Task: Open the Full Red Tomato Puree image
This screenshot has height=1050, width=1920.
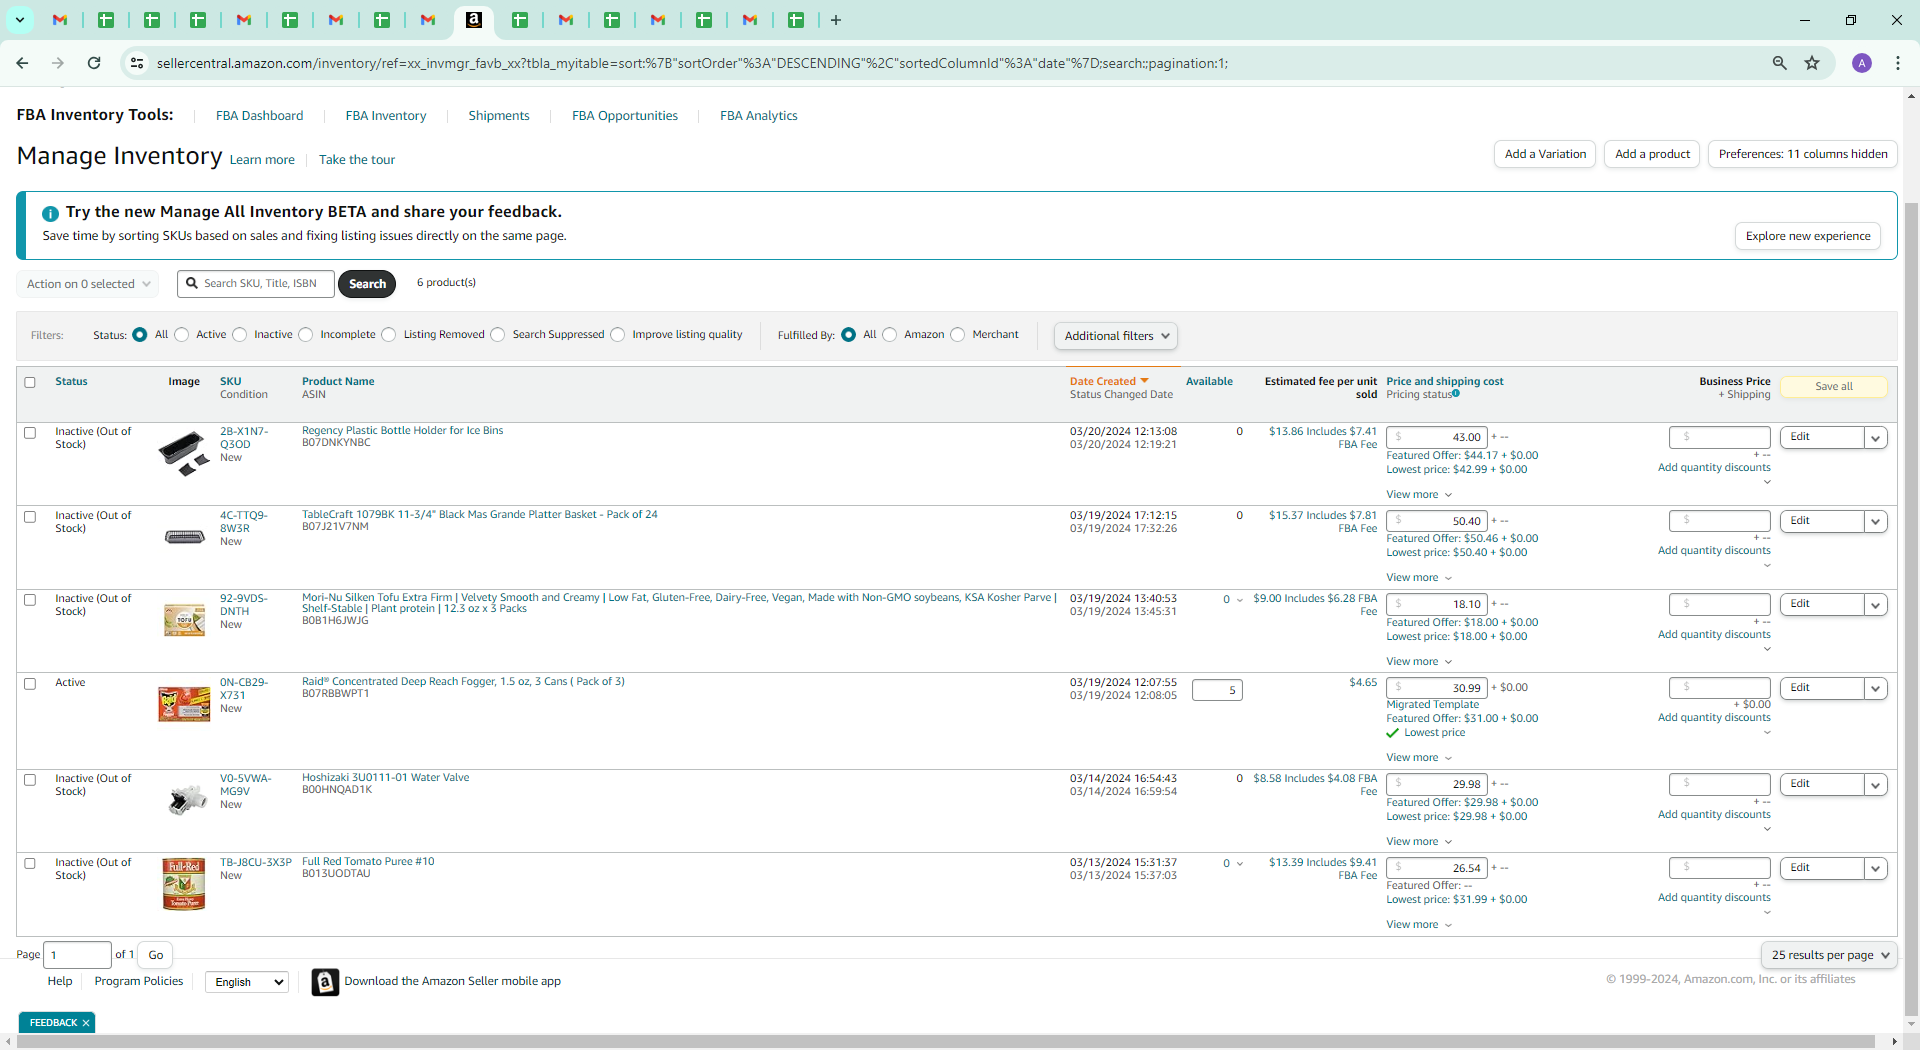Action: click(x=184, y=885)
